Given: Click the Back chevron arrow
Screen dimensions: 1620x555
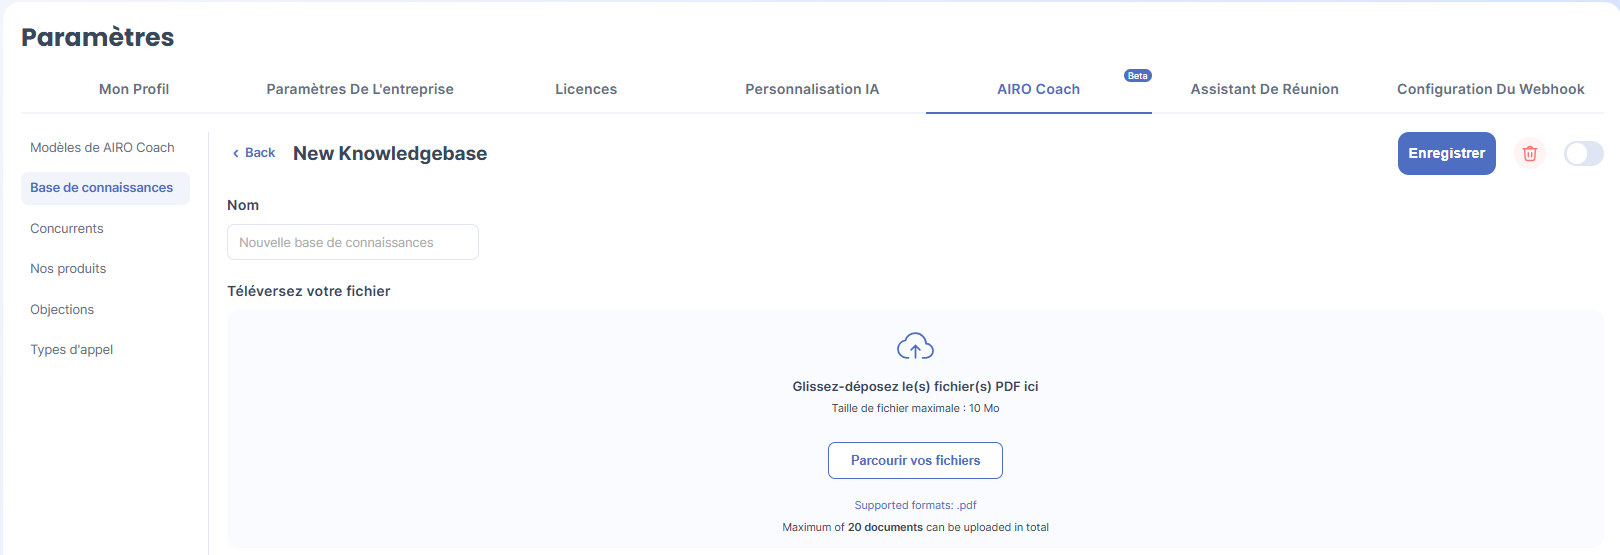Looking at the screenshot, I should pos(236,153).
